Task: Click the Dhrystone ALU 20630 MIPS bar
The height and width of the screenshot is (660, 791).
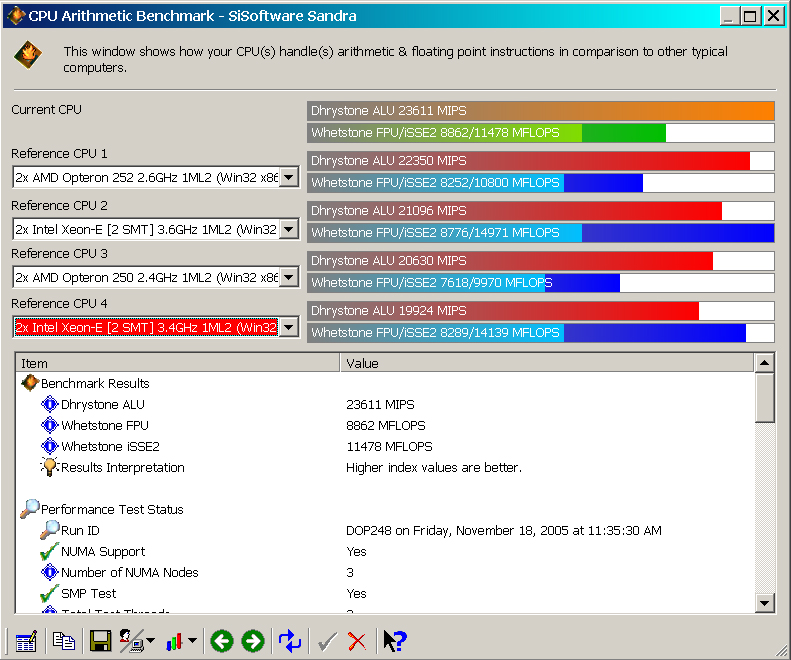Action: (x=541, y=260)
